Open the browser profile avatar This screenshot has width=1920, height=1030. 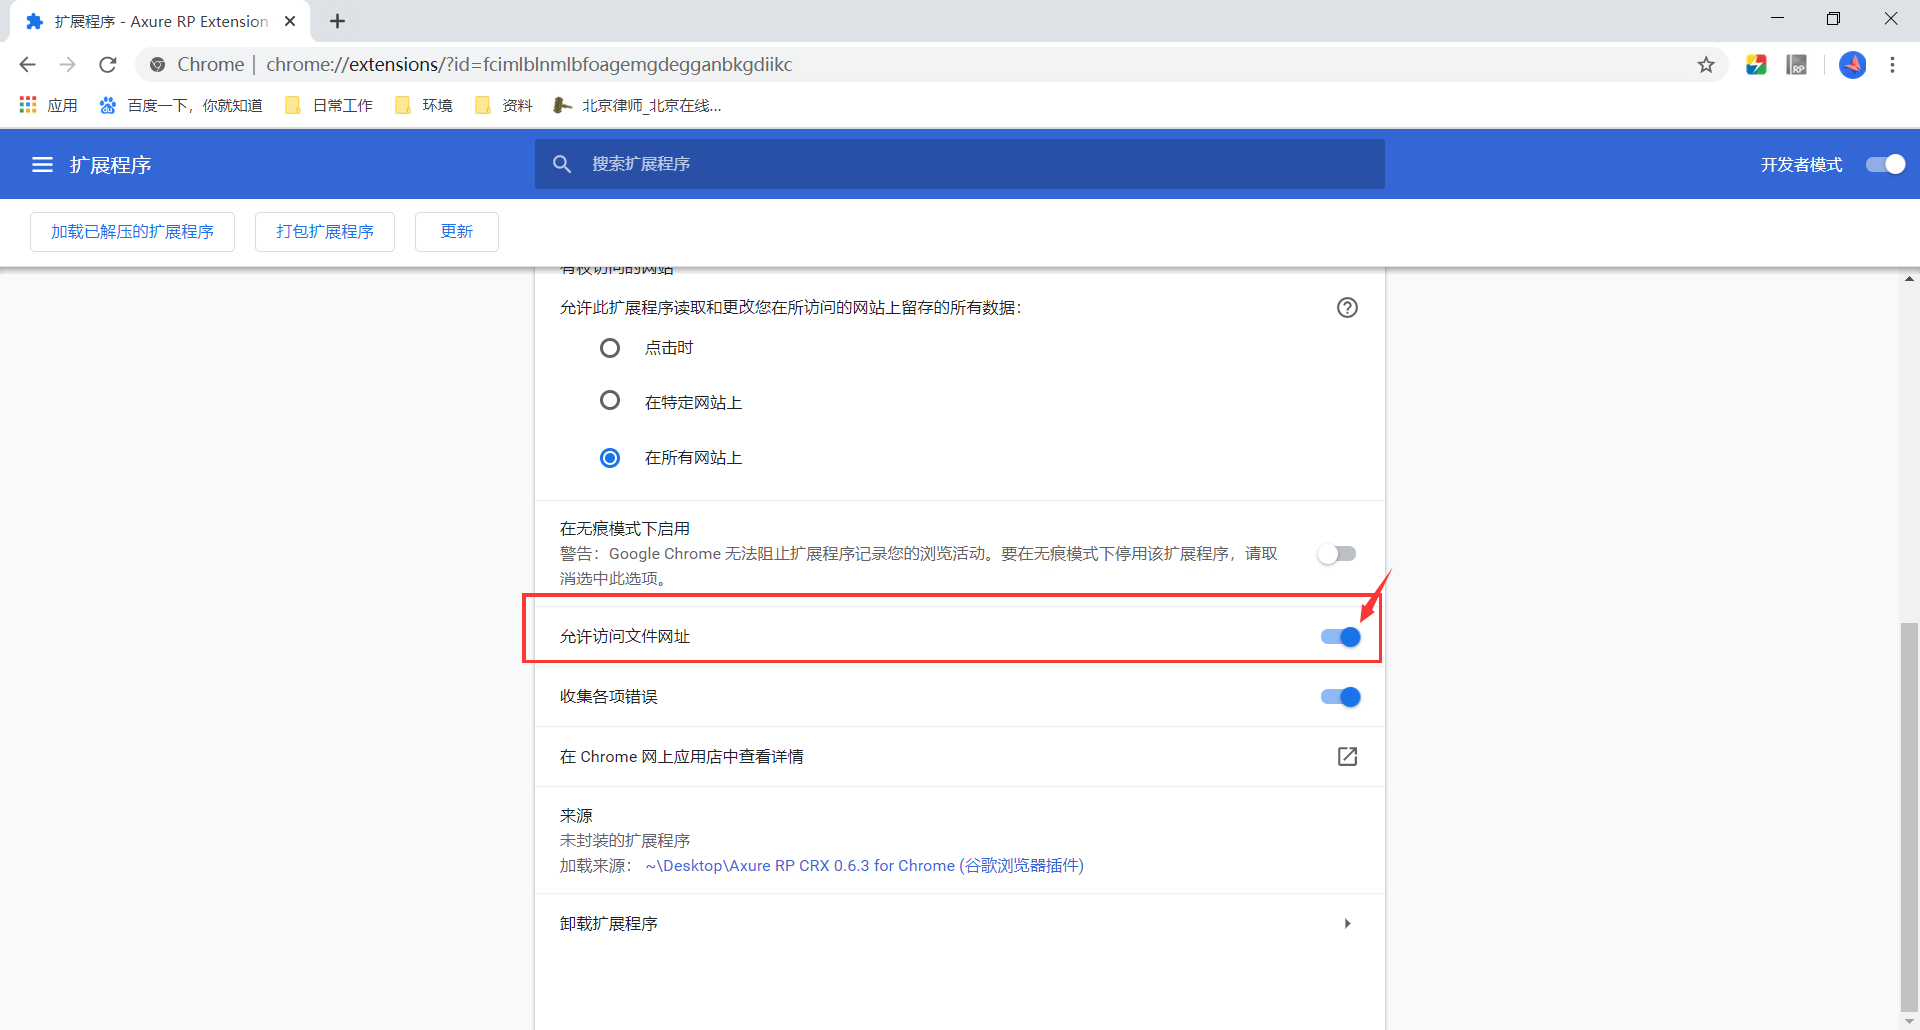pos(1853,64)
